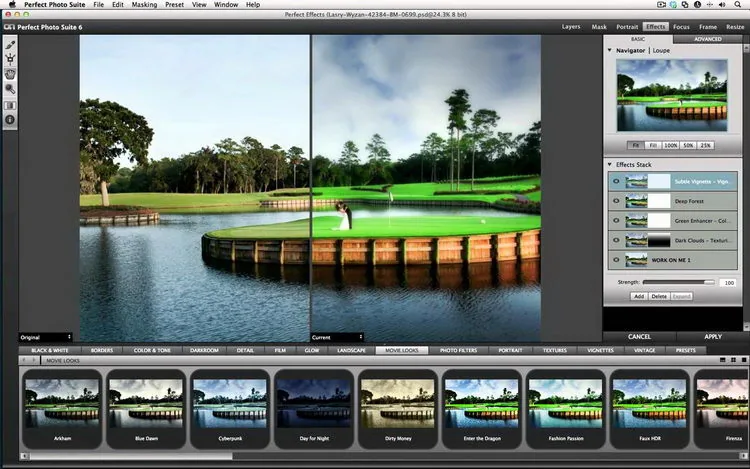Switch to the VIGNETTES category tab

pos(600,350)
